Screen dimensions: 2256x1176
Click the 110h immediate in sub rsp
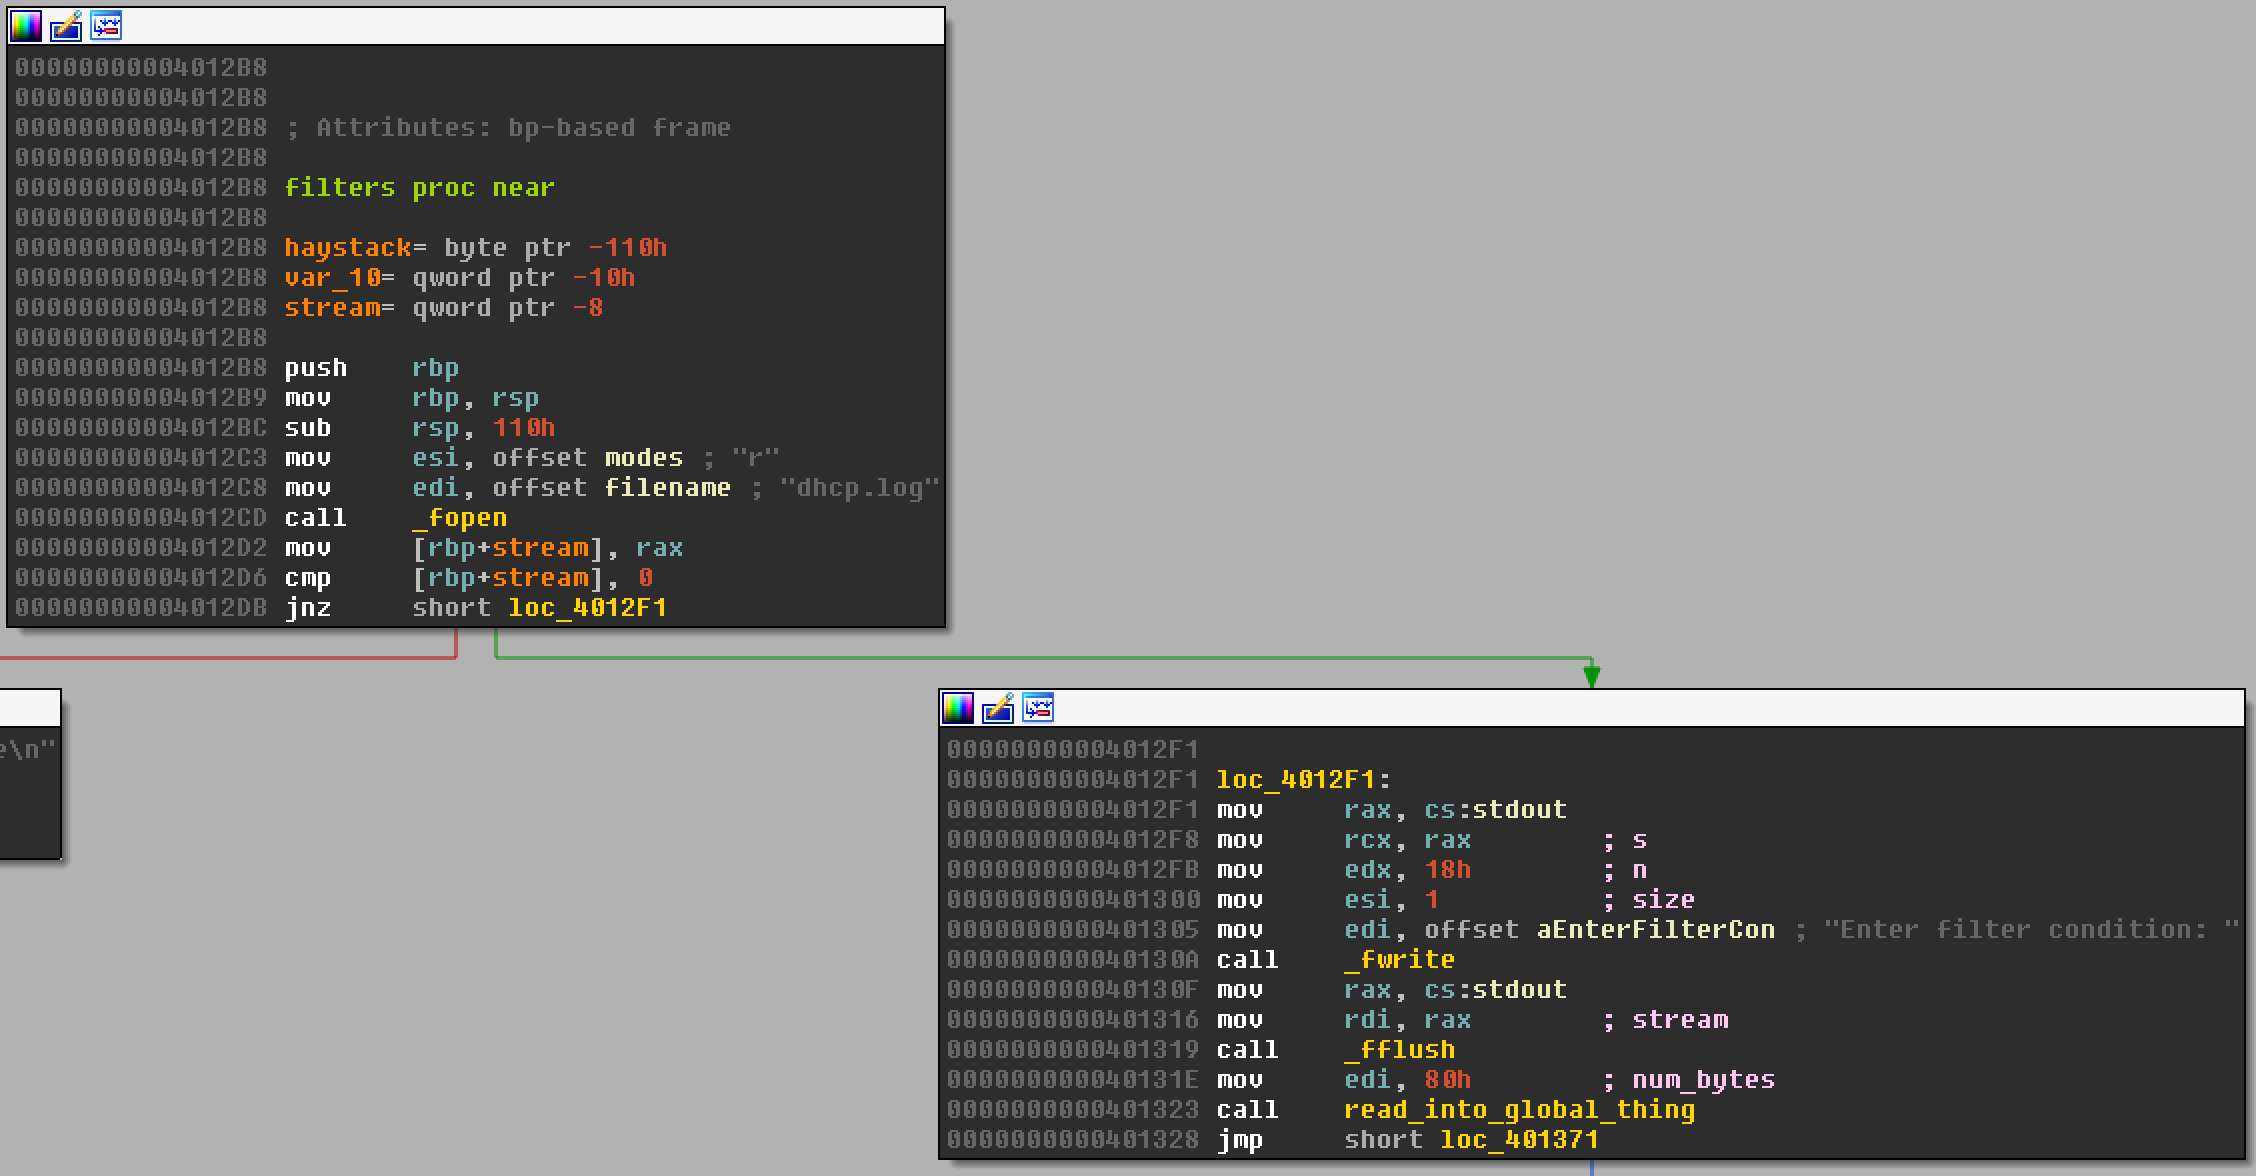pos(523,428)
